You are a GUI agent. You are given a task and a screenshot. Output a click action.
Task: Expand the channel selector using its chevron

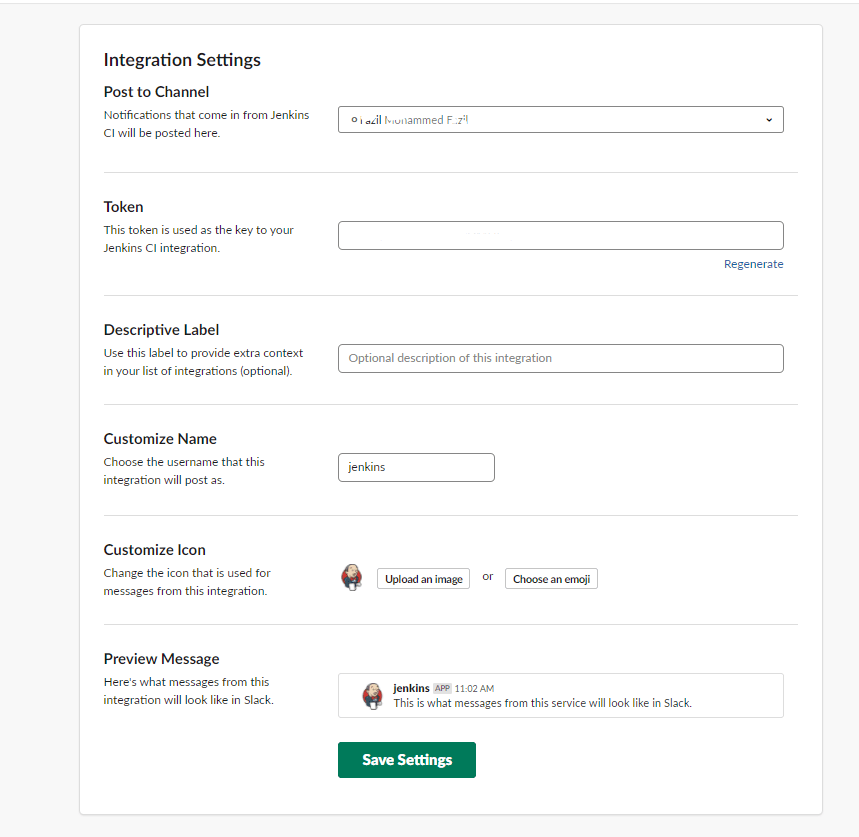coord(769,119)
